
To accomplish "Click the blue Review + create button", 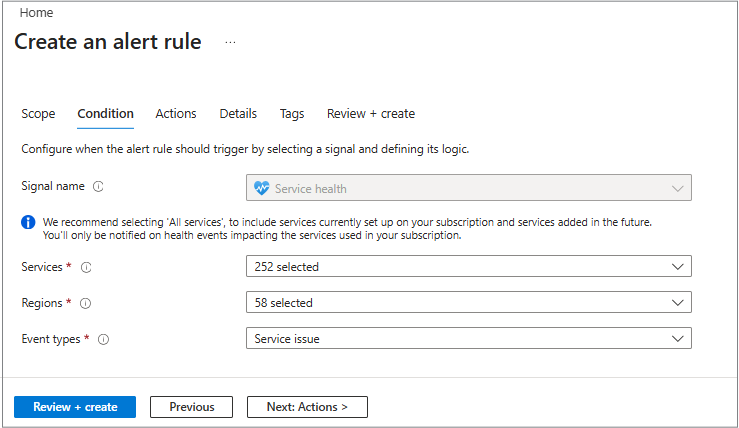I will 75,407.
